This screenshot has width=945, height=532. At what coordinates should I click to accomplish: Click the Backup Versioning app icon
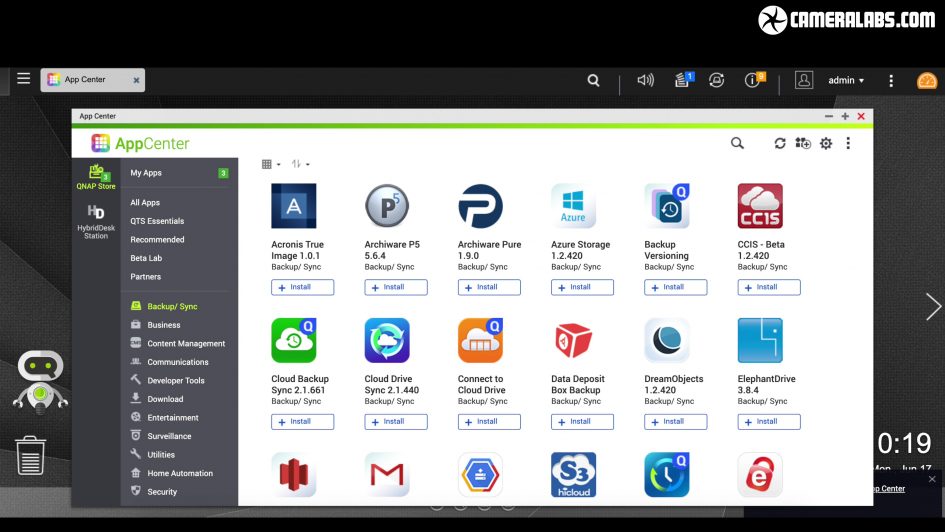(x=667, y=206)
